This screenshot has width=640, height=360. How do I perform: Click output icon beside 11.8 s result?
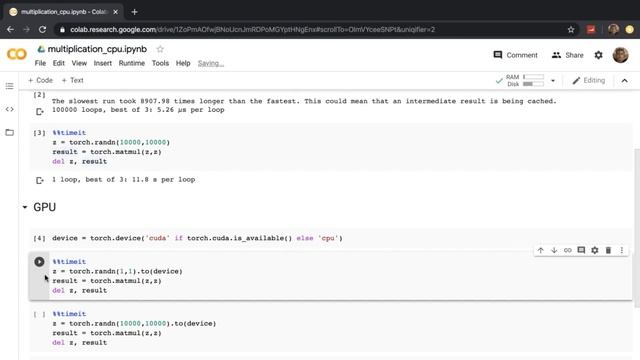point(40,180)
